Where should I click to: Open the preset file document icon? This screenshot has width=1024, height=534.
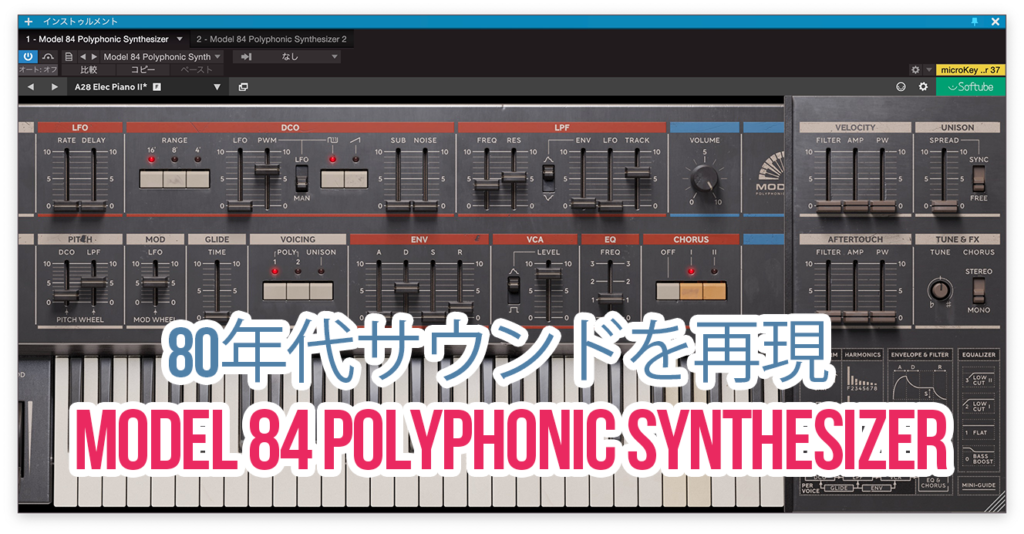click(x=69, y=57)
